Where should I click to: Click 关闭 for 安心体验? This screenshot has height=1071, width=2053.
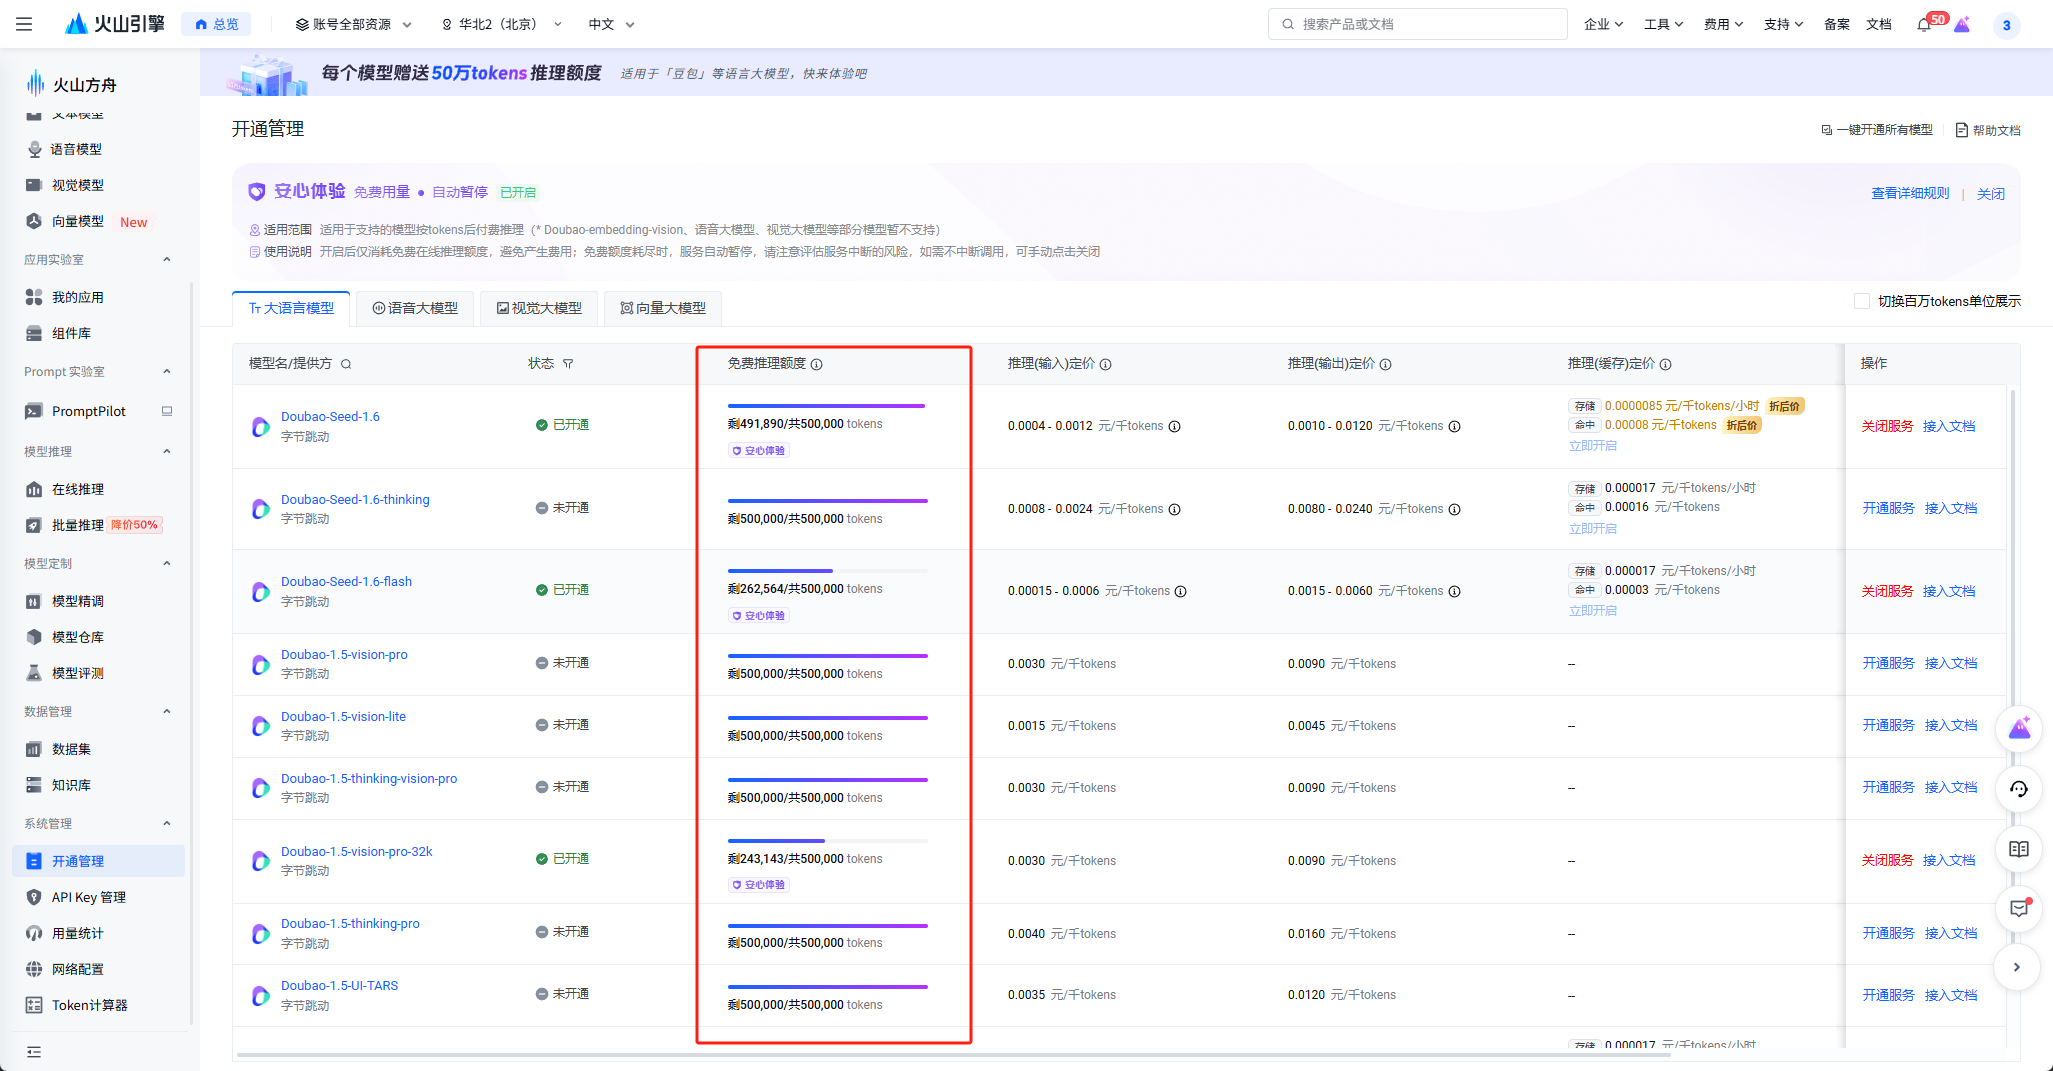1990,193
